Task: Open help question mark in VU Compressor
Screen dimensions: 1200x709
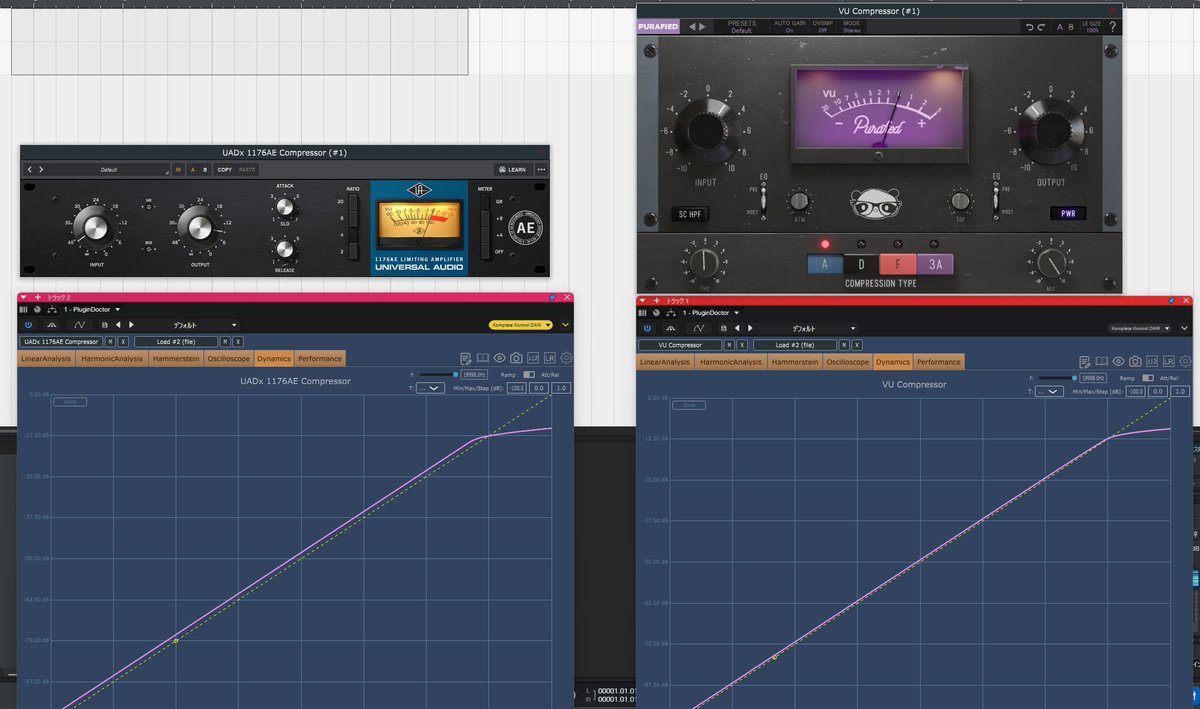Action: 1112,27
